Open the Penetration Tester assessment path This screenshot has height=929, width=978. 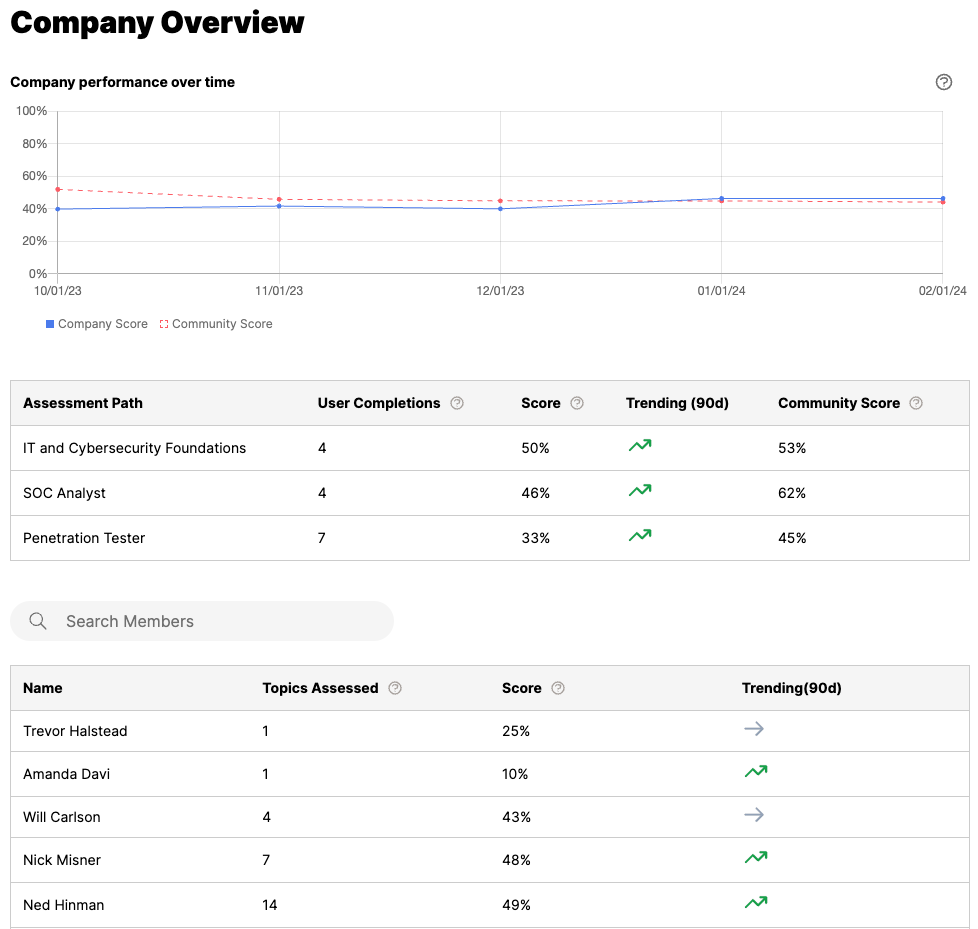pyautogui.click(x=84, y=538)
